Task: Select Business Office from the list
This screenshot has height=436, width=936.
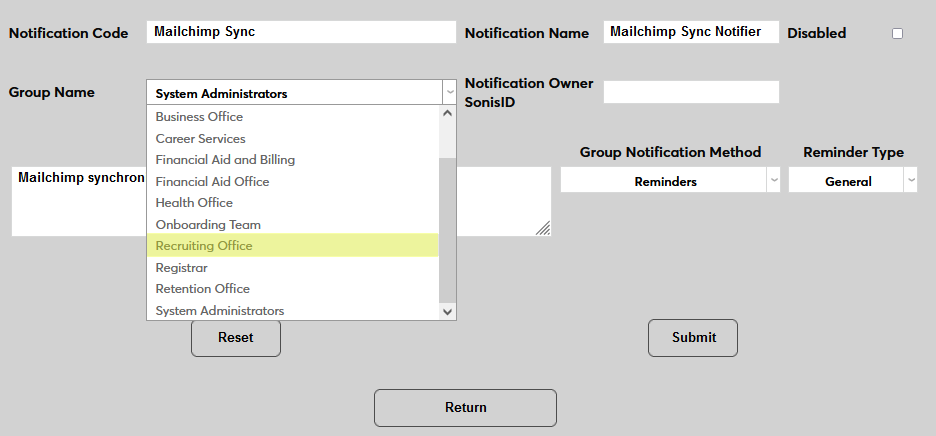Action: point(292,116)
